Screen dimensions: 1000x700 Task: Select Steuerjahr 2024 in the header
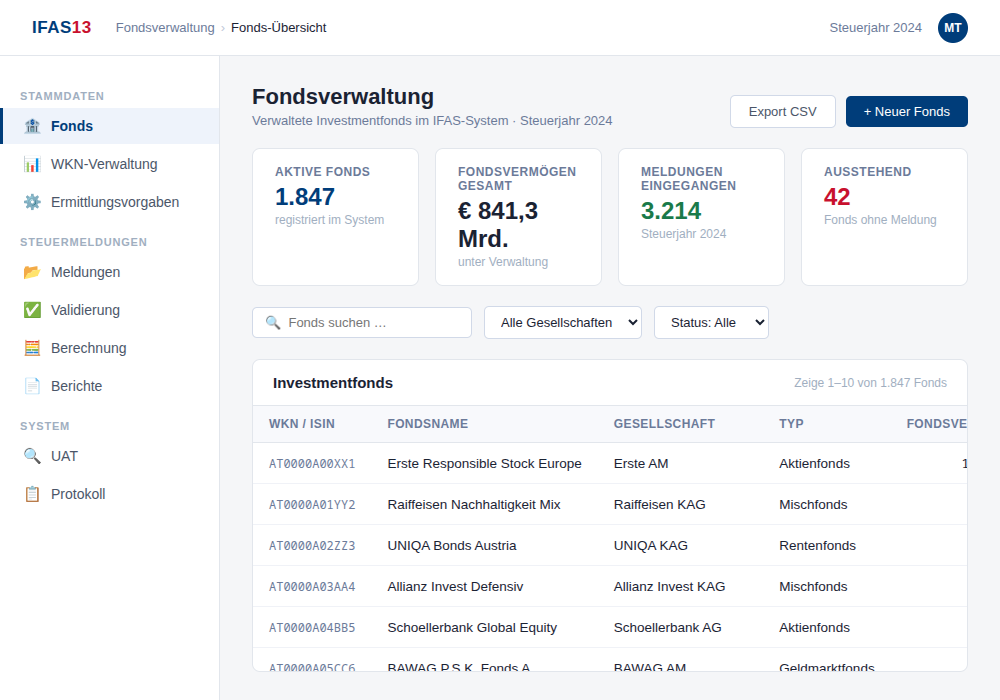pos(875,28)
